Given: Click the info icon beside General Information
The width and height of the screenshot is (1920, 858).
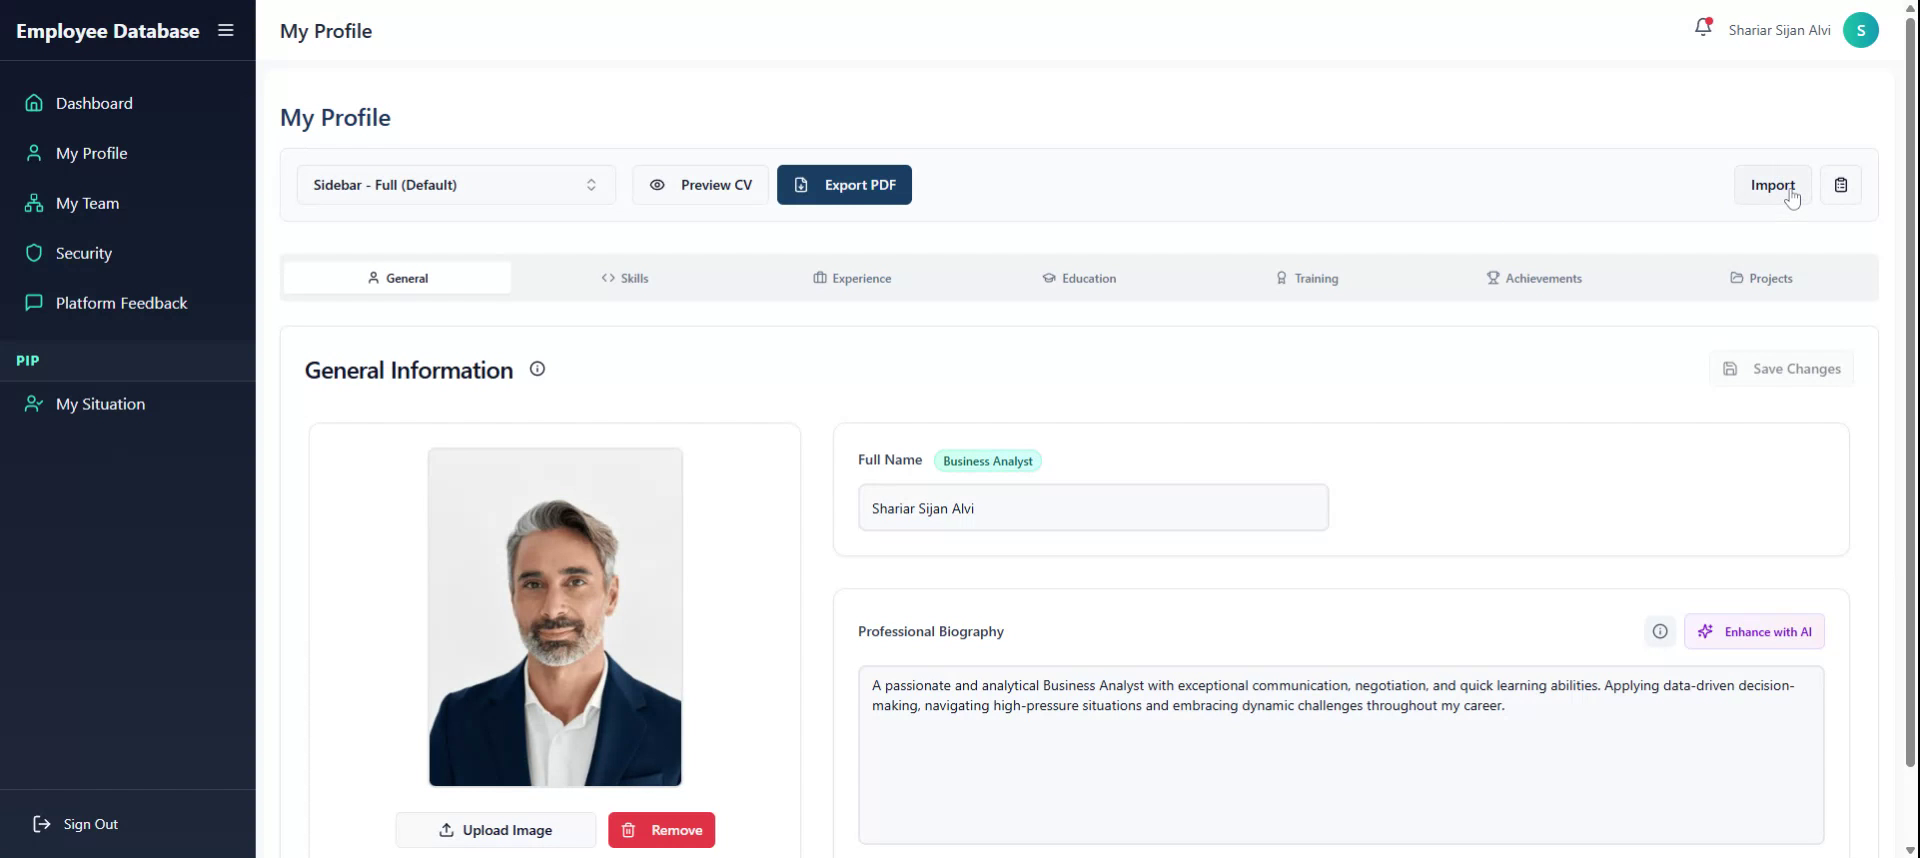Looking at the screenshot, I should tap(537, 369).
